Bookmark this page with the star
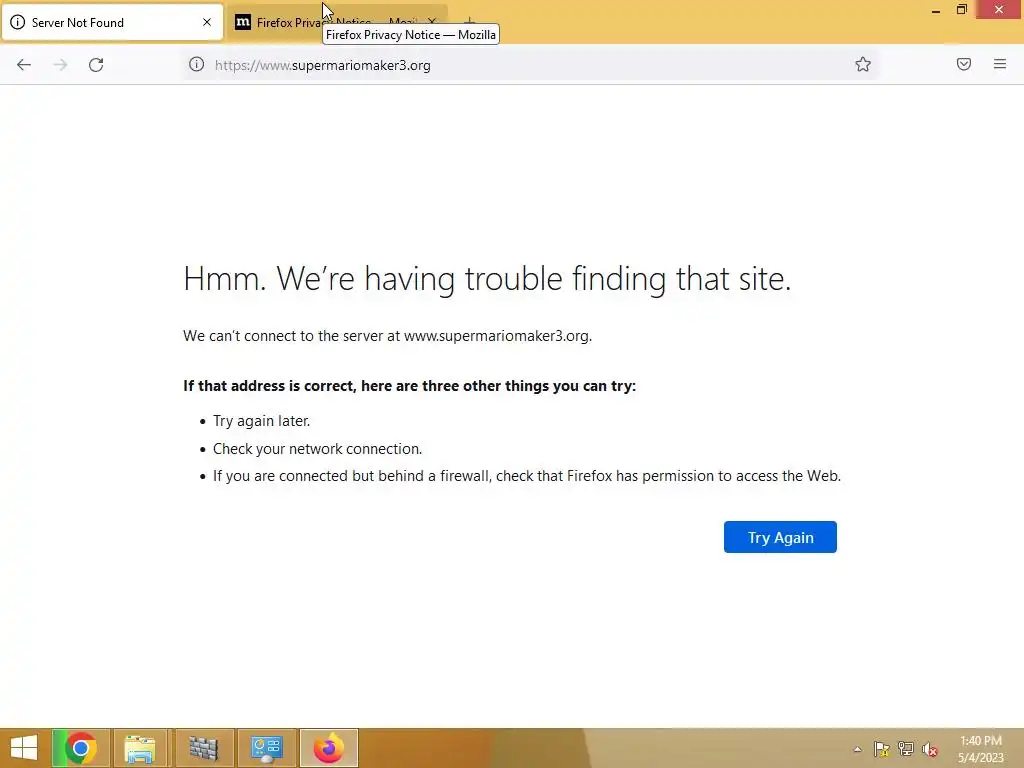Screen dimensions: 1024x768 (863, 64)
